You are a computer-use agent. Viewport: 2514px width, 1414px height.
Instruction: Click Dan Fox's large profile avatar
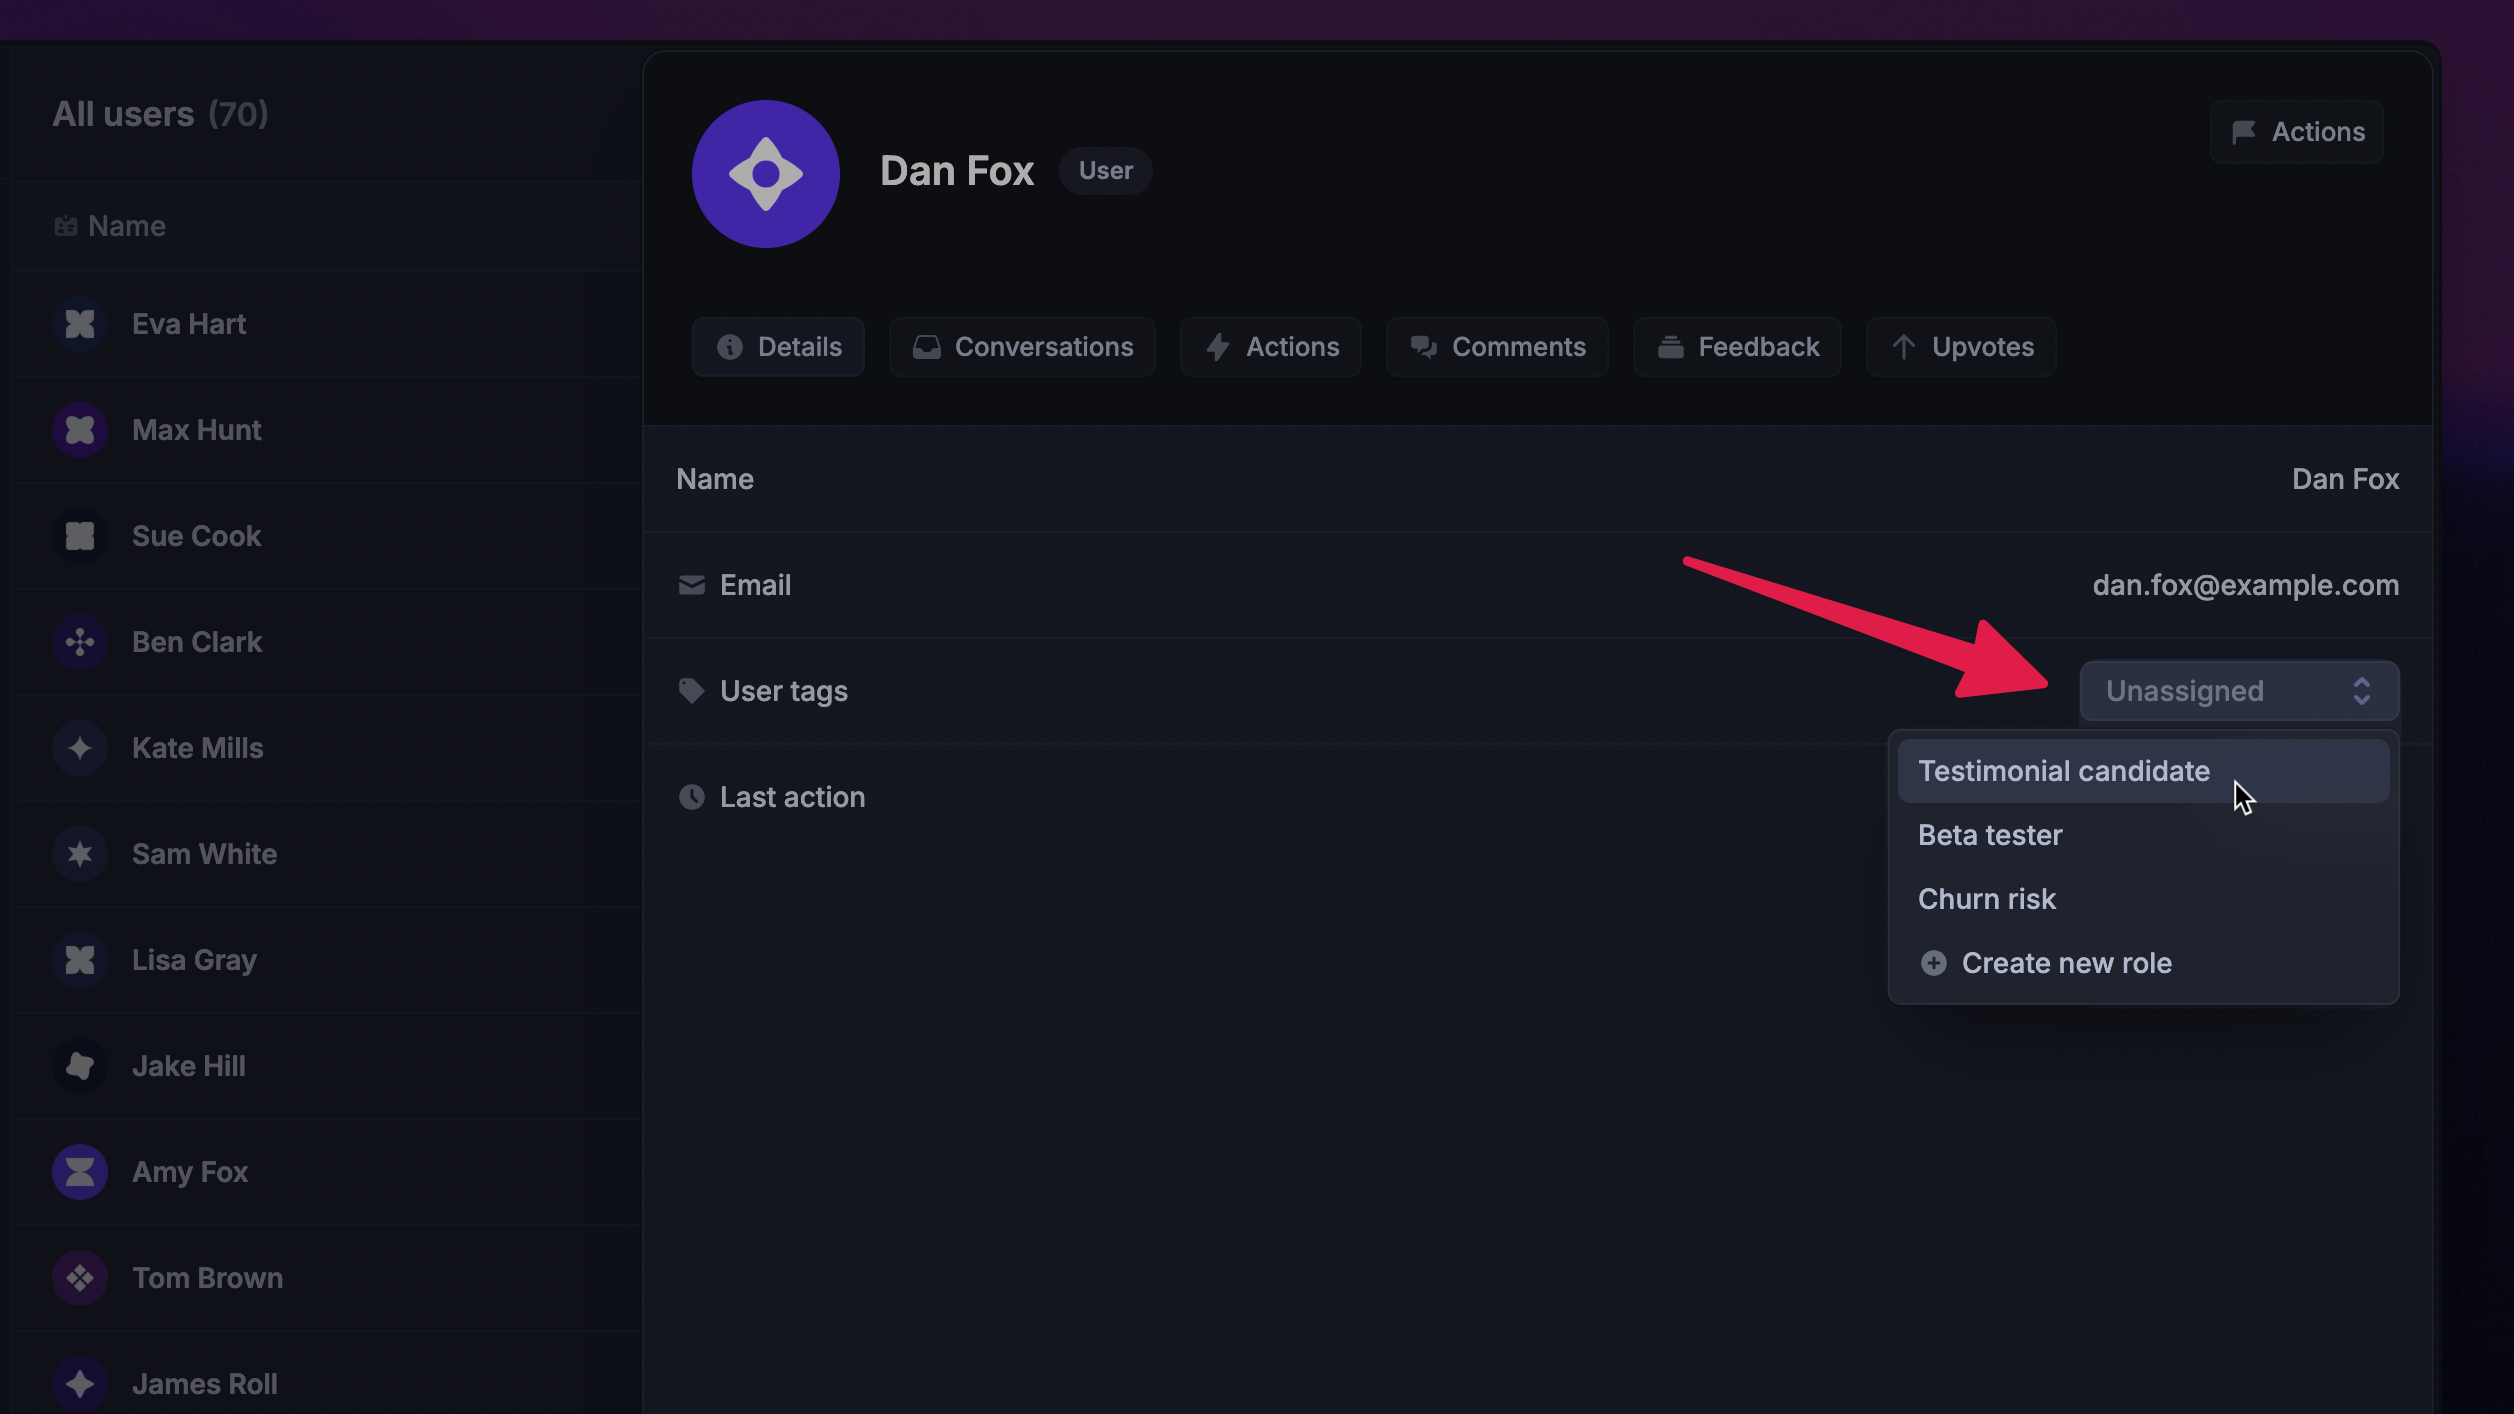pos(765,174)
